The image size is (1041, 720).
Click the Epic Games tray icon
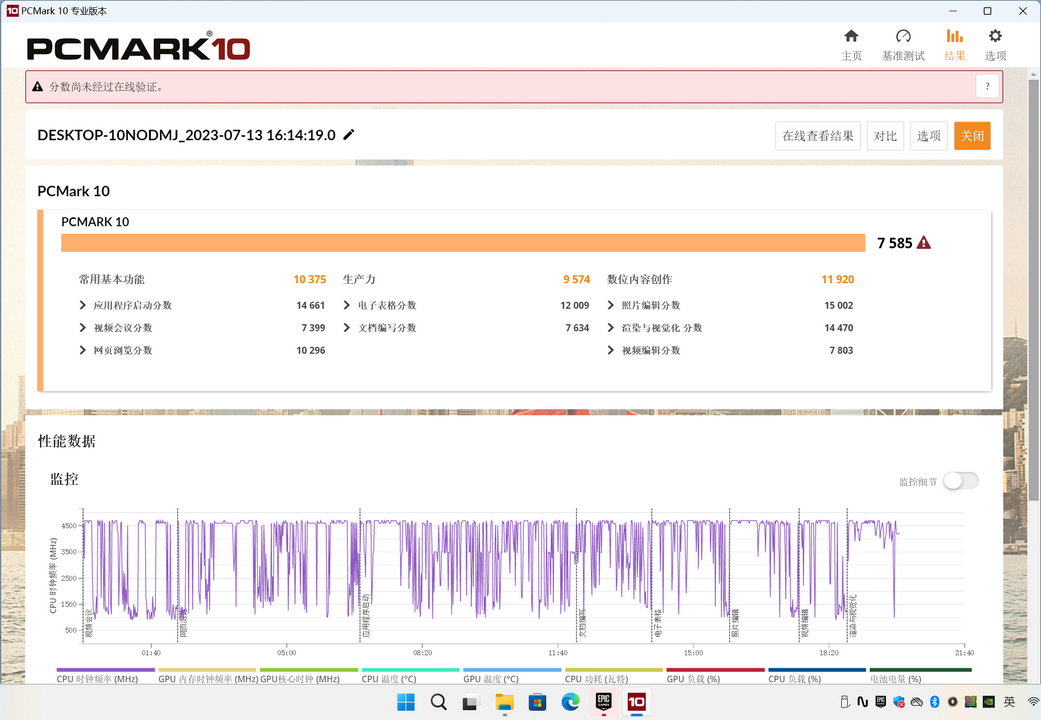point(880,701)
